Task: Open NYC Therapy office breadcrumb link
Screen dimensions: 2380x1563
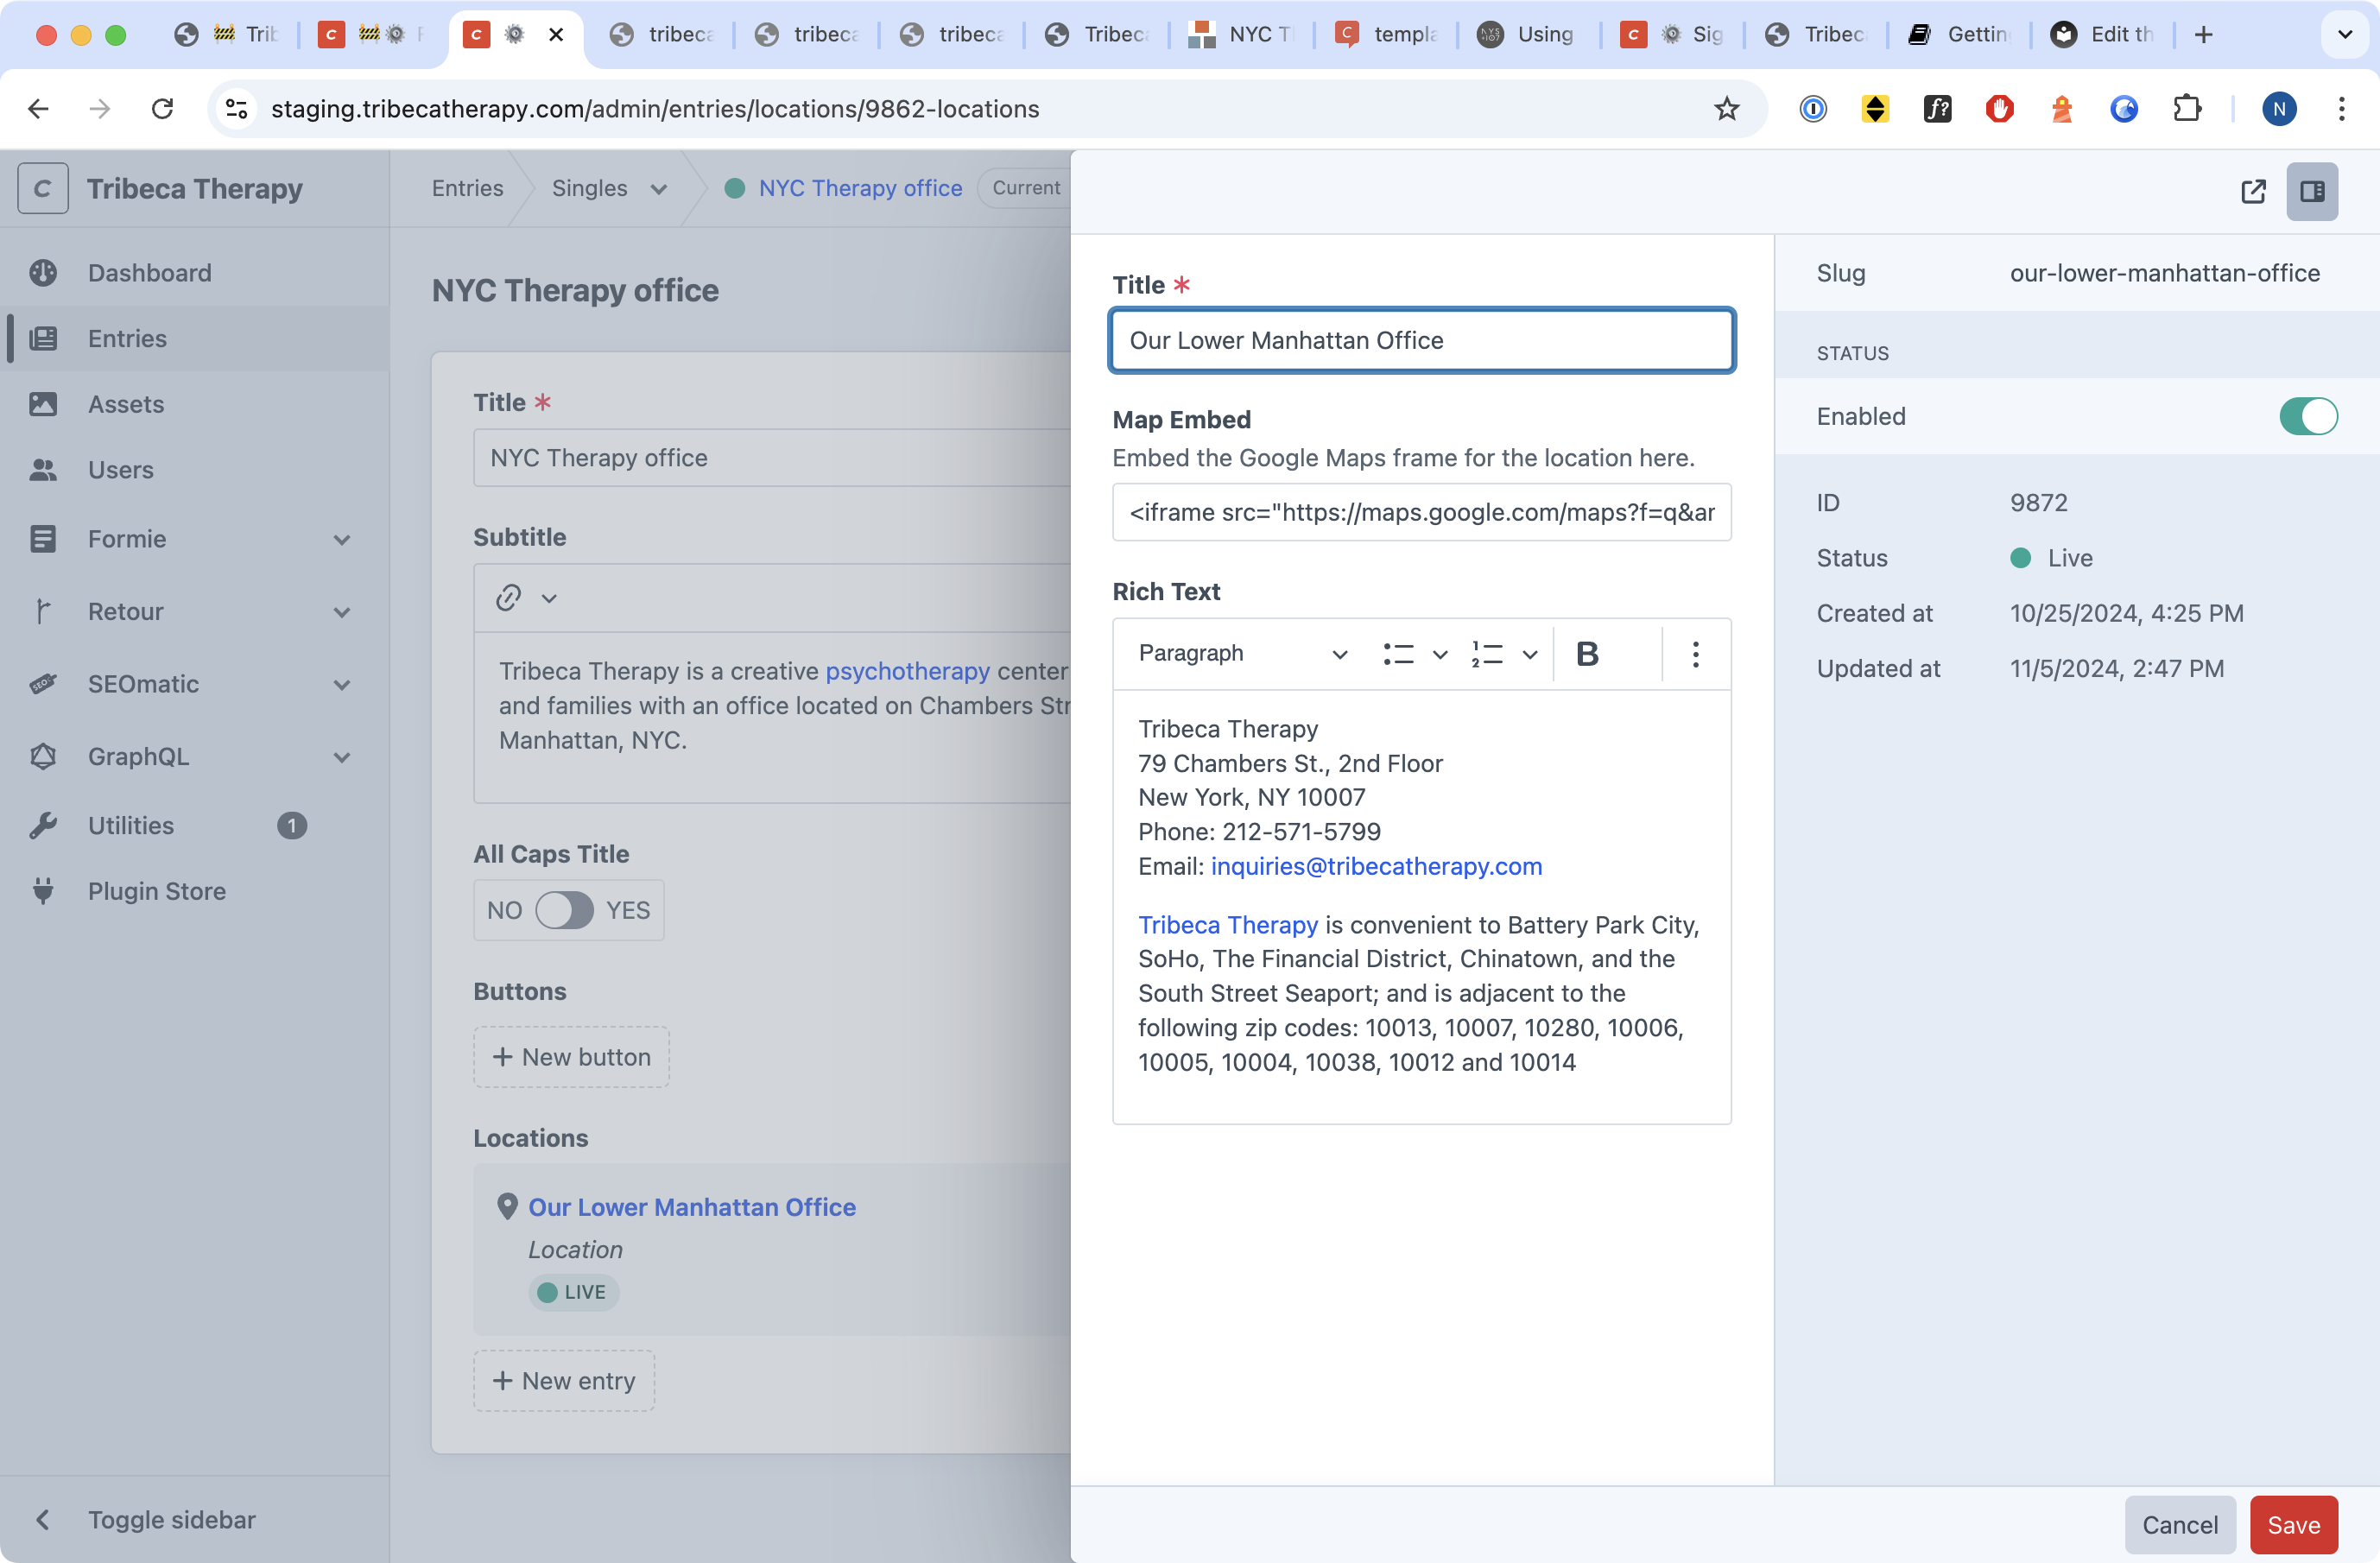Action: point(860,188)
